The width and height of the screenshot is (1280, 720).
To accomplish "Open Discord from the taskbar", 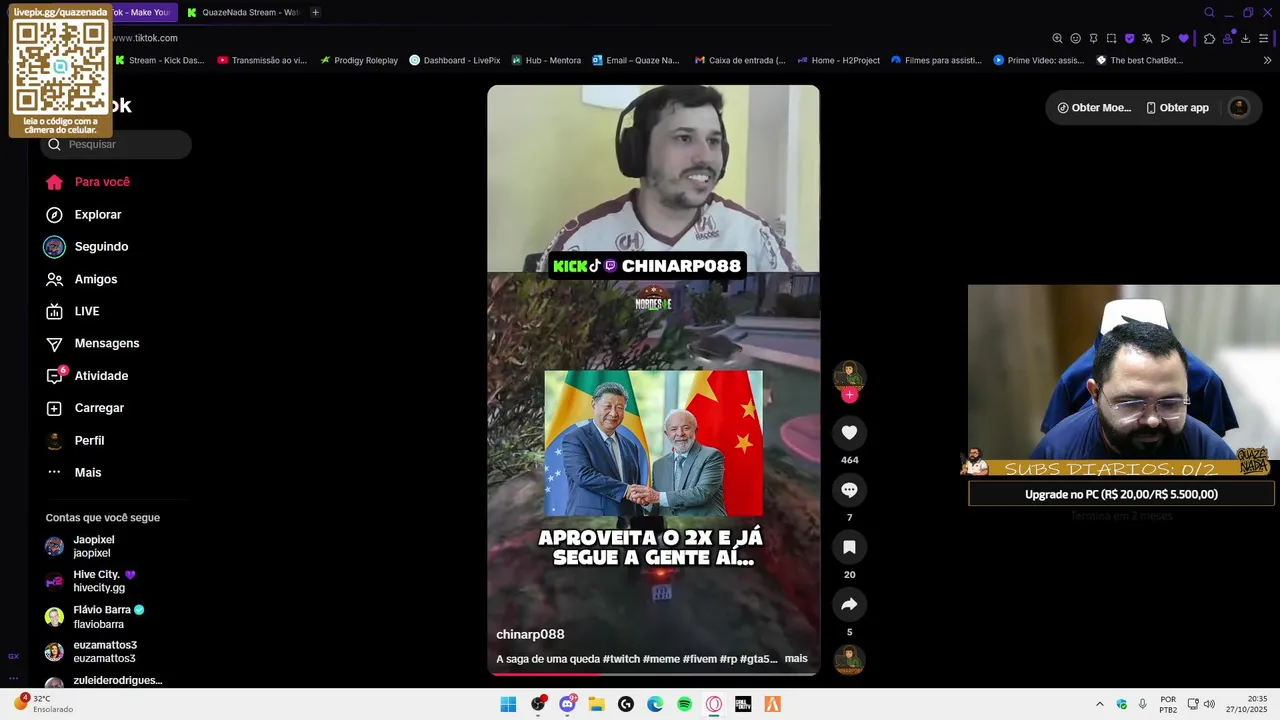I will click(567, 704).
